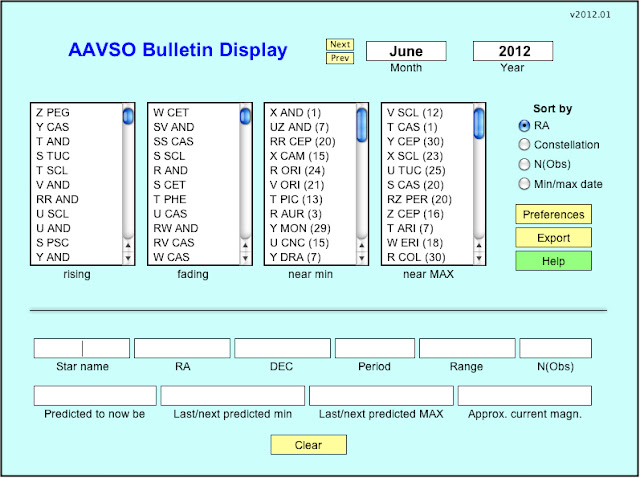
Task: Select RR AND in the rising list
Action: [x=57, y=199]
